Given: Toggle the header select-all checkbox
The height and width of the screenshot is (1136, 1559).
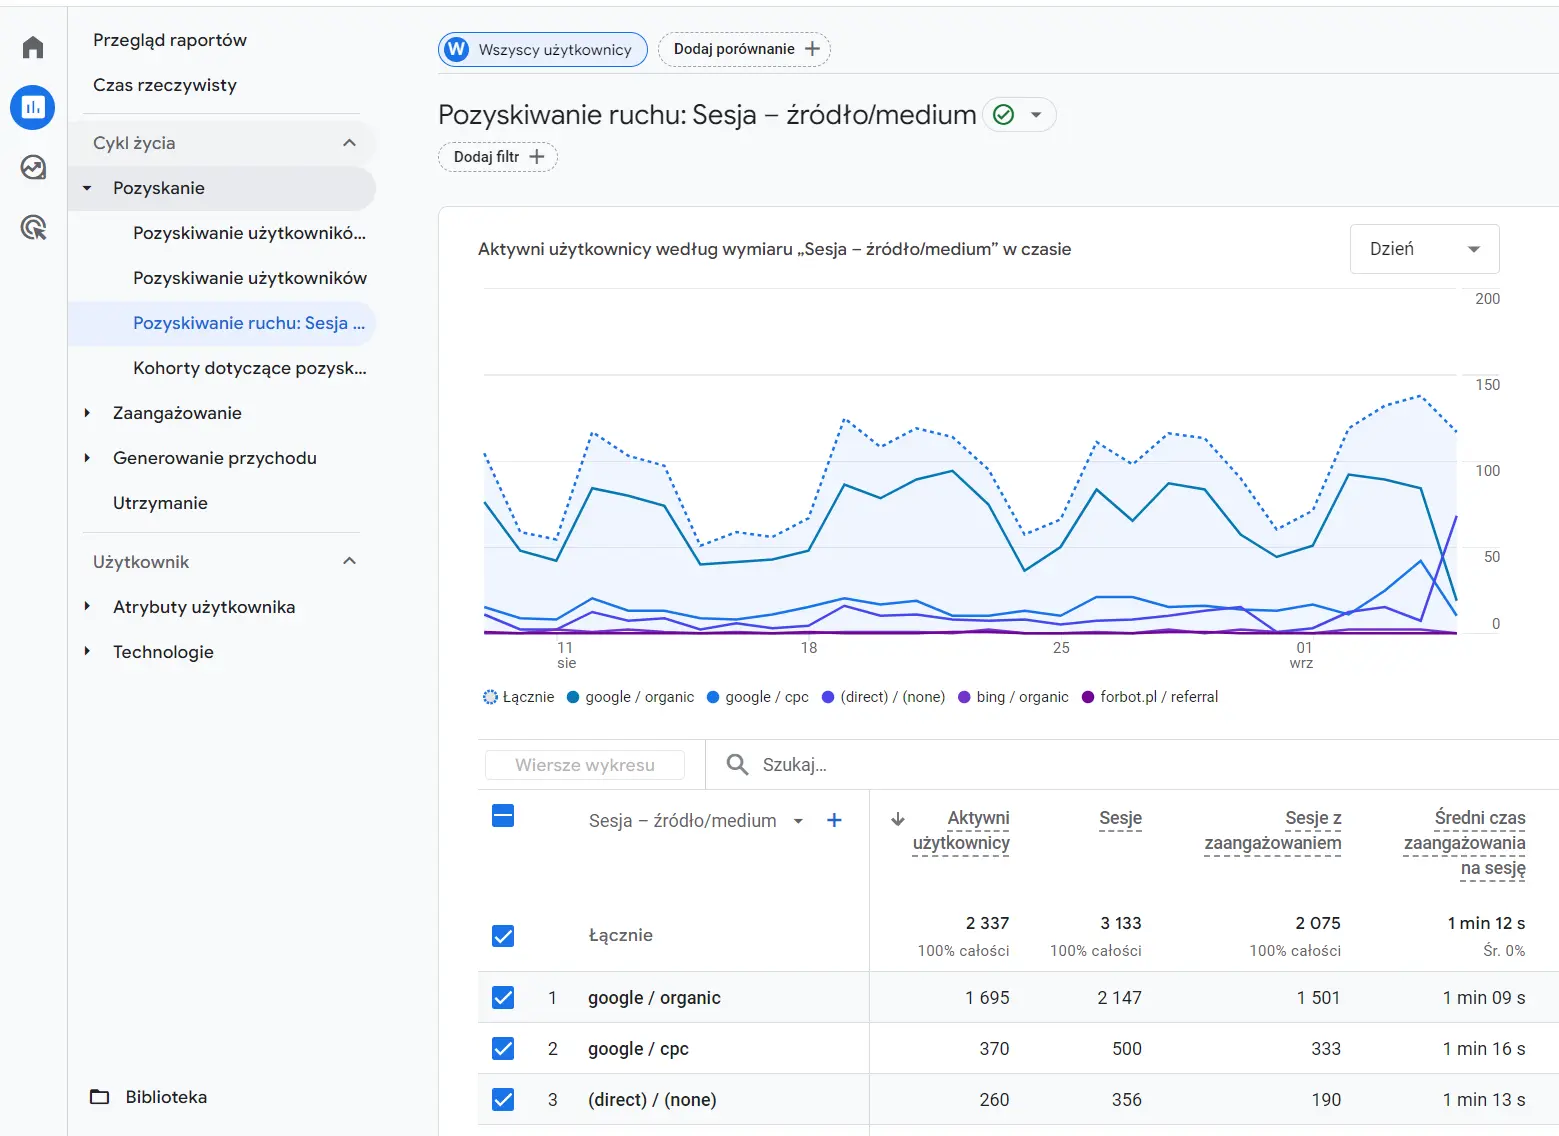Looking at the screenshot, I should click(x=503, y=816).
